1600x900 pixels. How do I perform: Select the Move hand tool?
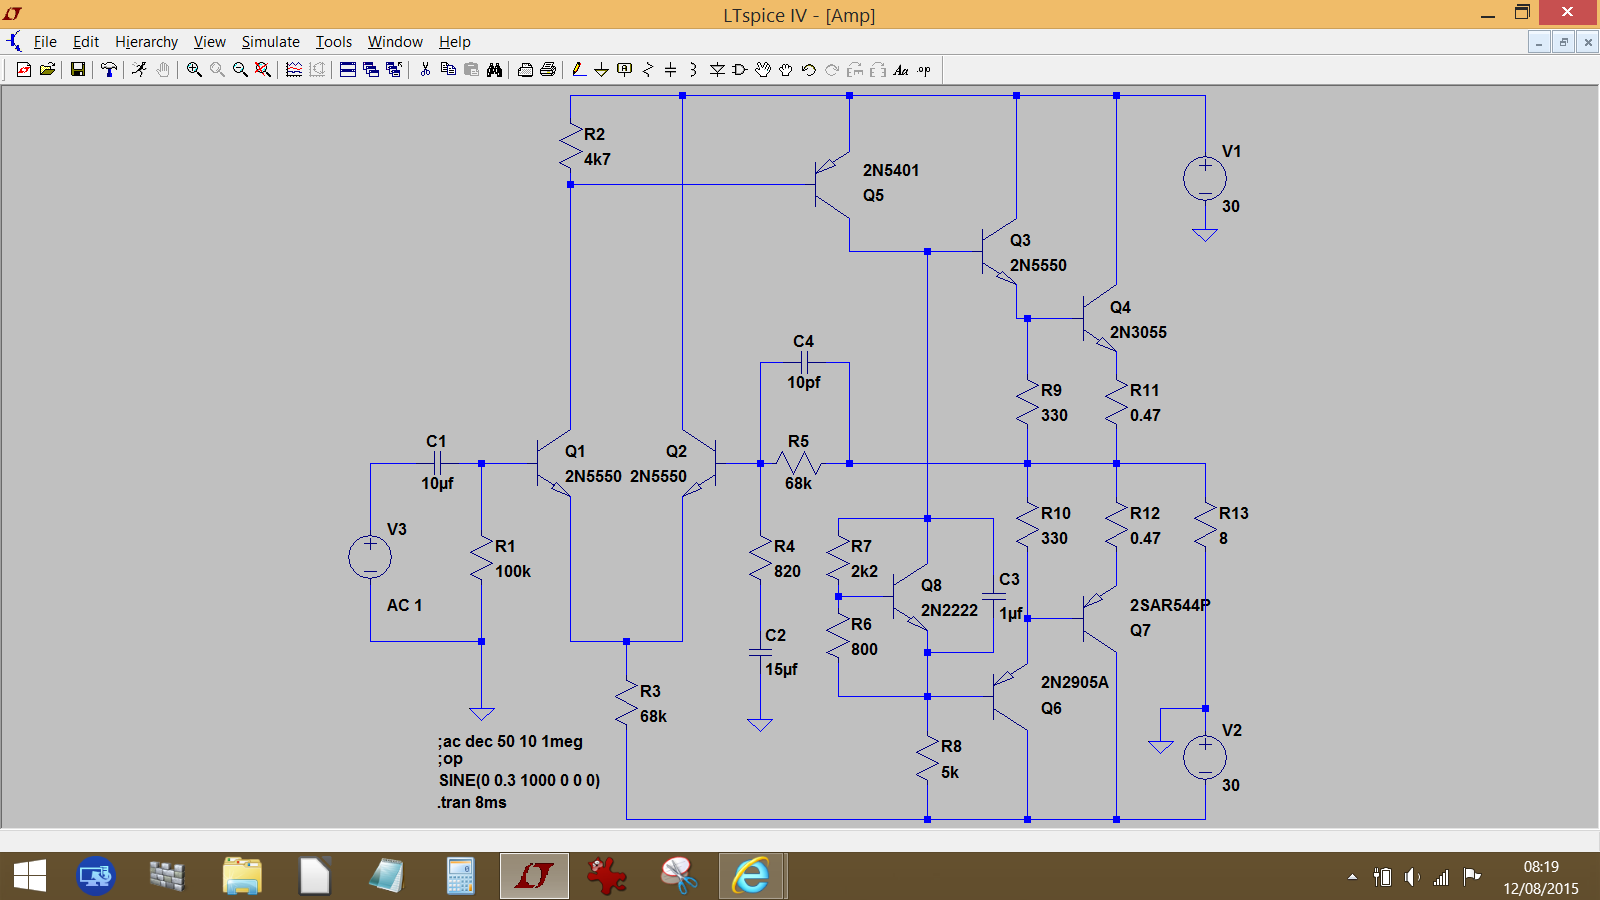click(763, 69)
